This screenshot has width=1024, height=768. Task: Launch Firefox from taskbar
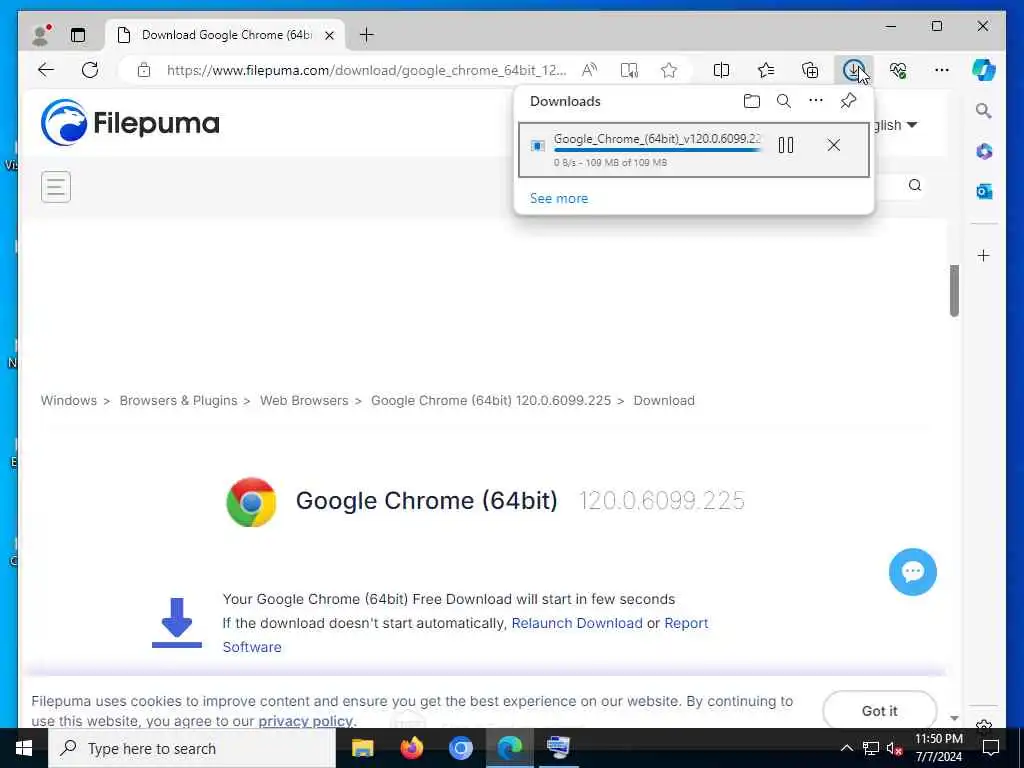point(411,748)
